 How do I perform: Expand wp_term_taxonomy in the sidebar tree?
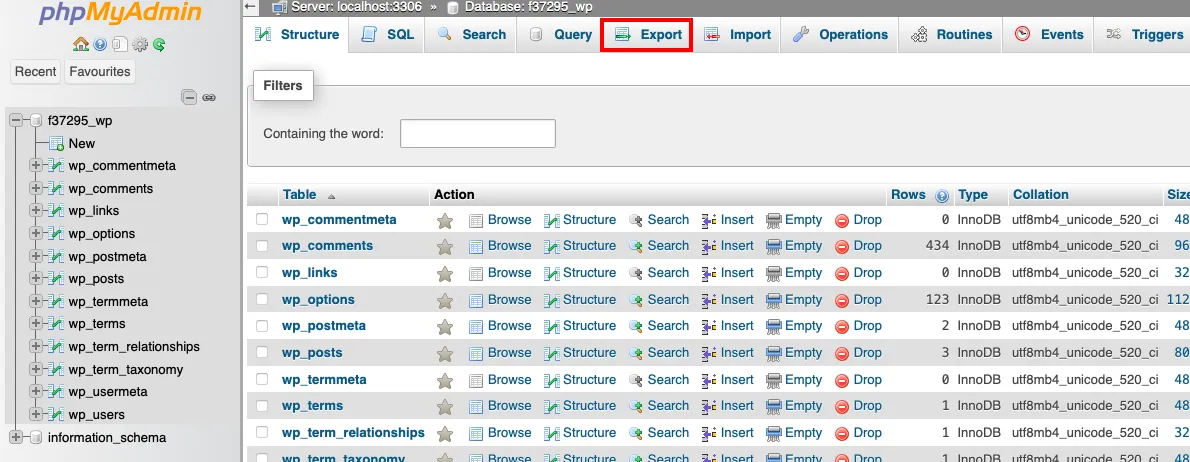(35, 369)
